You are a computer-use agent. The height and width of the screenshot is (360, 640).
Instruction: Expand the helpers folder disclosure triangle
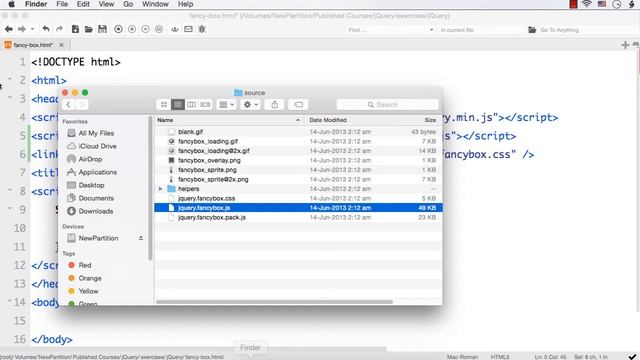(160, 189)
